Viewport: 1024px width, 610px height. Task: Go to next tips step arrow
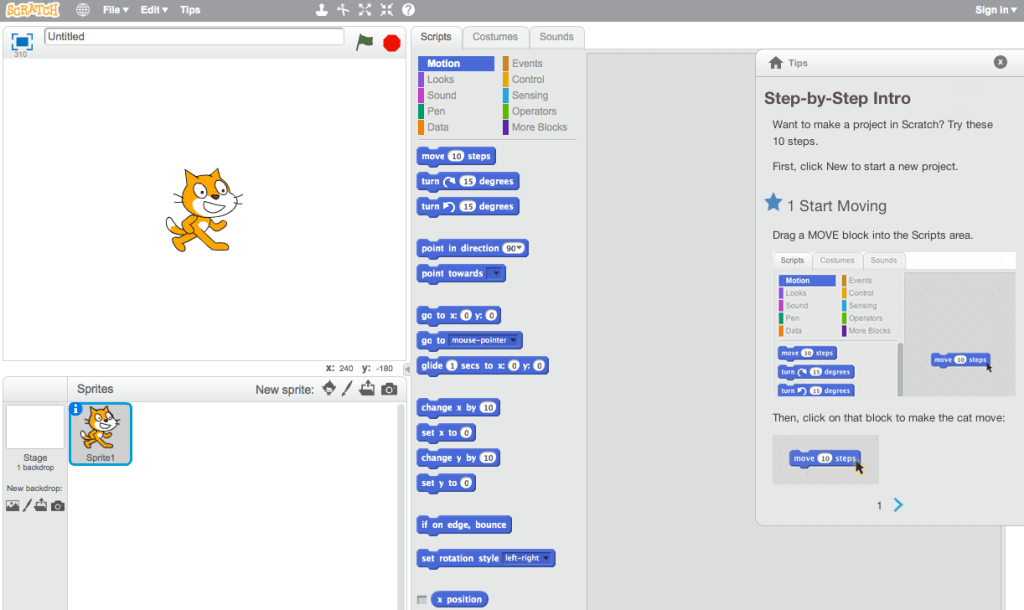(899, 505)
